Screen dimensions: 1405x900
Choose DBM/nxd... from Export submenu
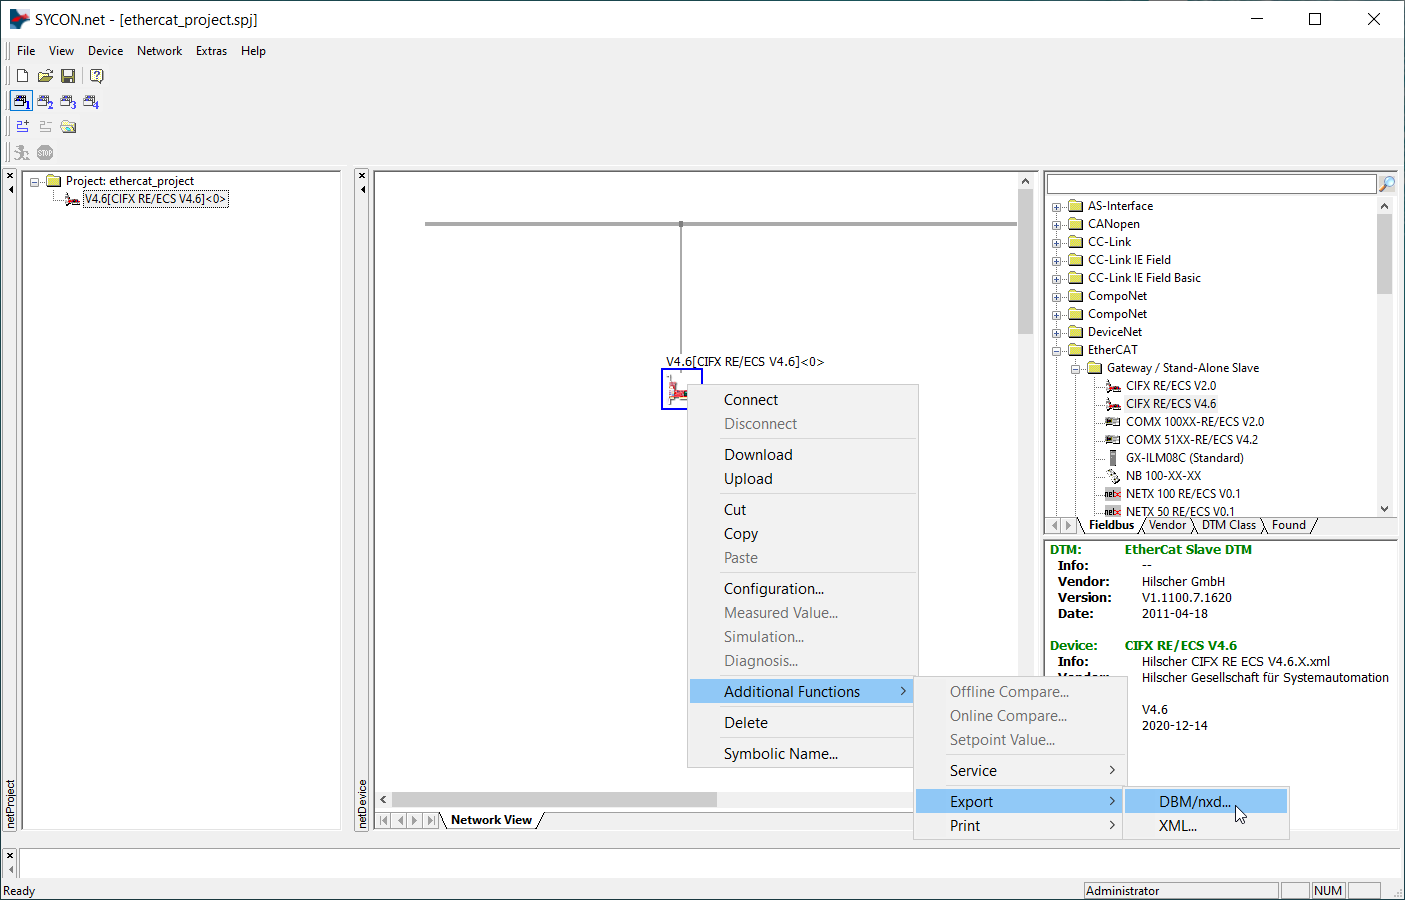click(x=1194, y=802)
